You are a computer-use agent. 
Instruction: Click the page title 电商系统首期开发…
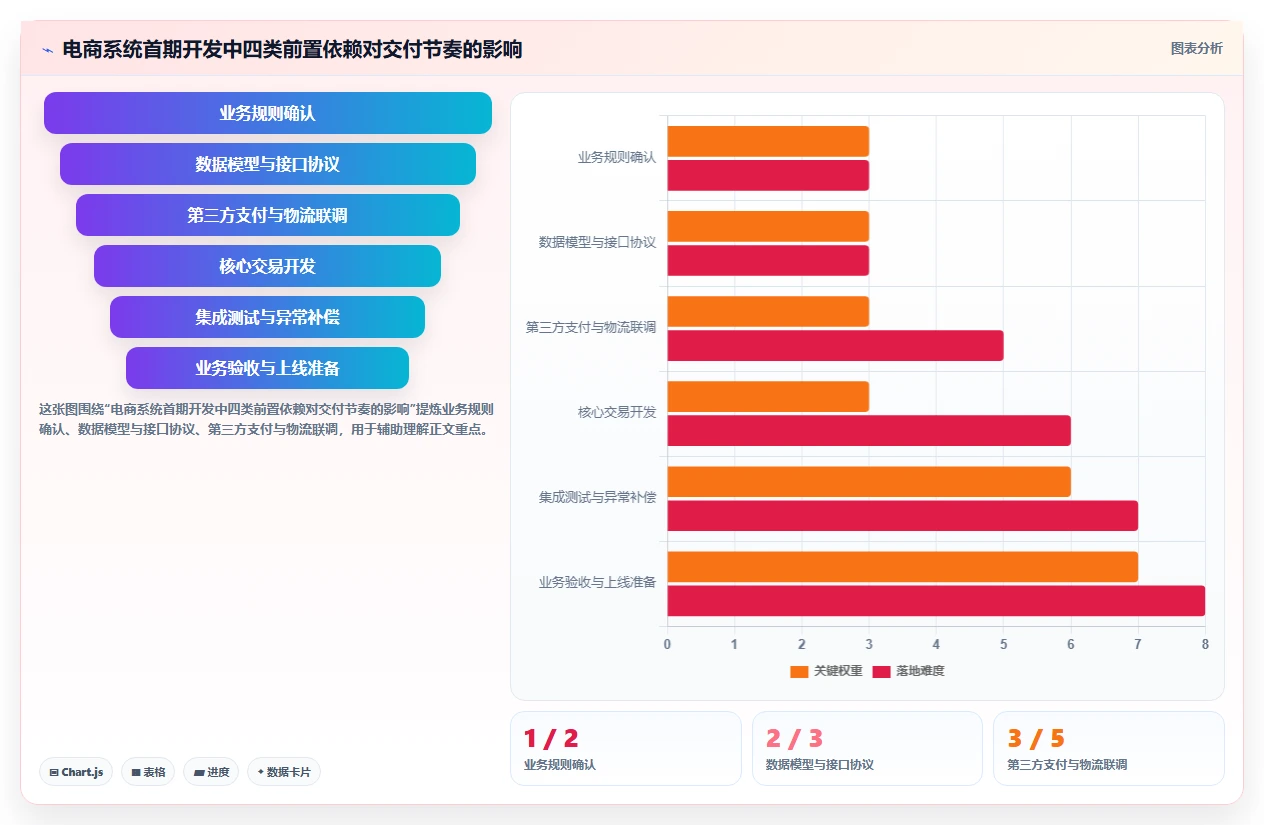[292, 49]
